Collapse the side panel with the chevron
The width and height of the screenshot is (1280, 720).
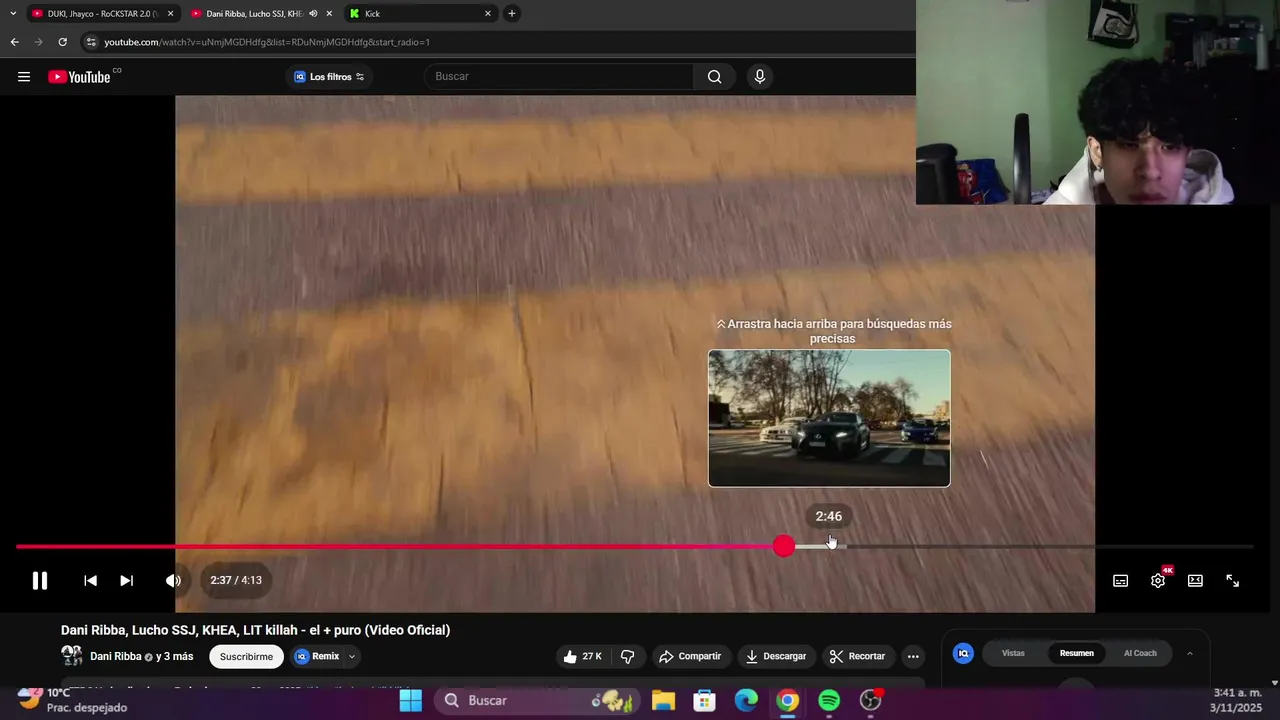[x=1189, y=653]
